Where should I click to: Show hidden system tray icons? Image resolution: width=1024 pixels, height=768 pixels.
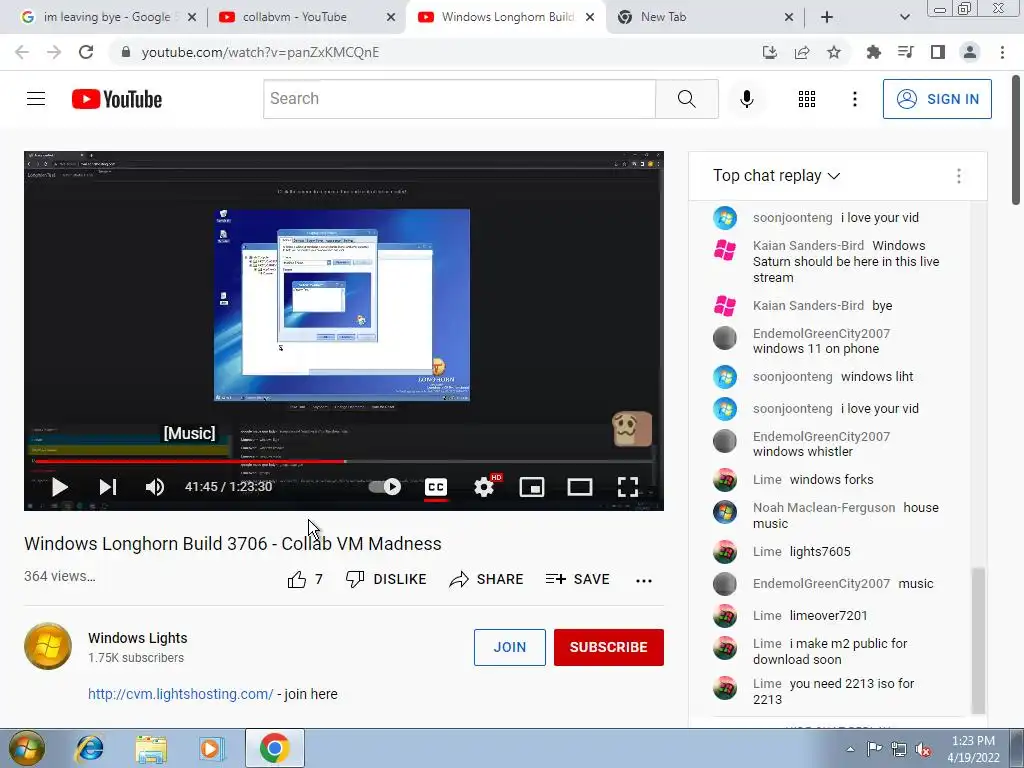pos(850,749)
